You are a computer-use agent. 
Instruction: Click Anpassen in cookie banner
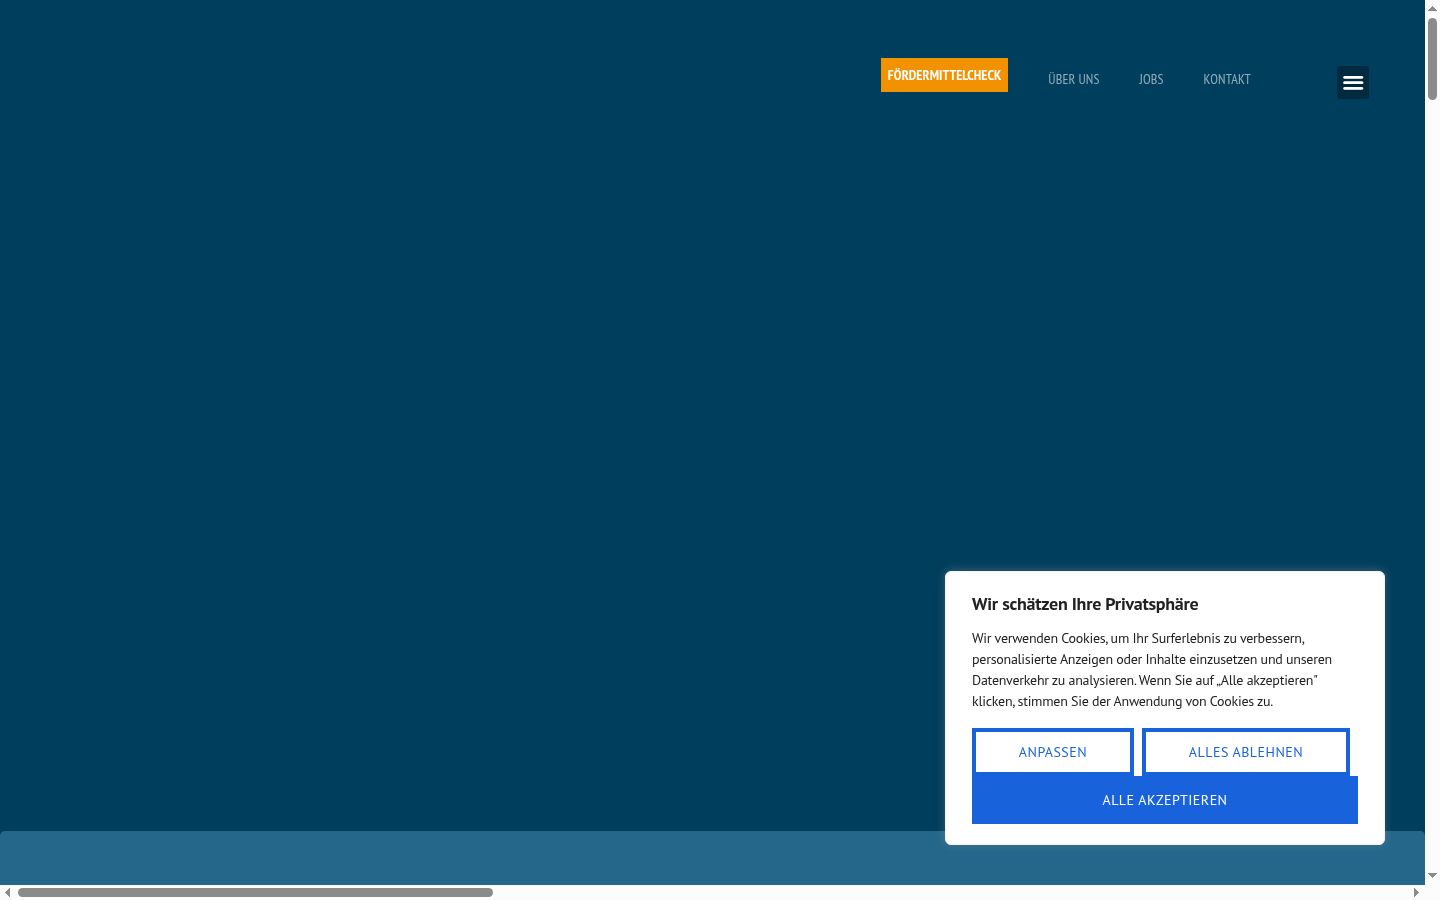coord(1053,752)
